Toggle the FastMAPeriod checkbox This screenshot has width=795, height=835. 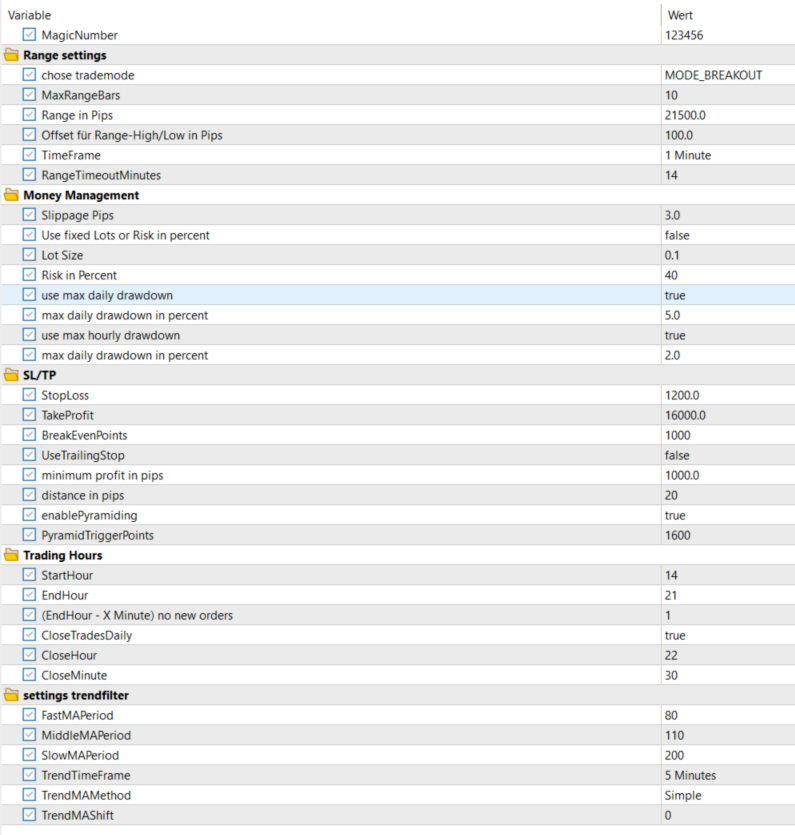pos(29,715)
